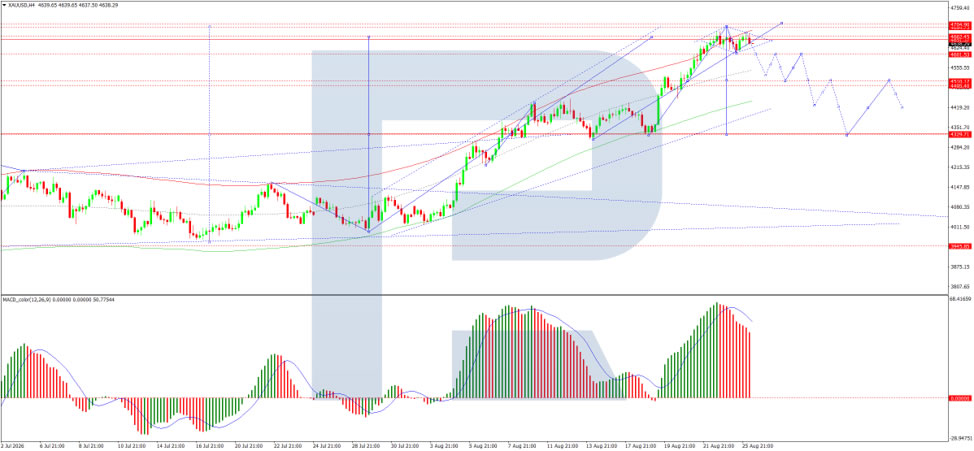Click the 4759.40 price scale value
Screen dimensions: 974x451
pyautogui.click(x=960, y=7)
